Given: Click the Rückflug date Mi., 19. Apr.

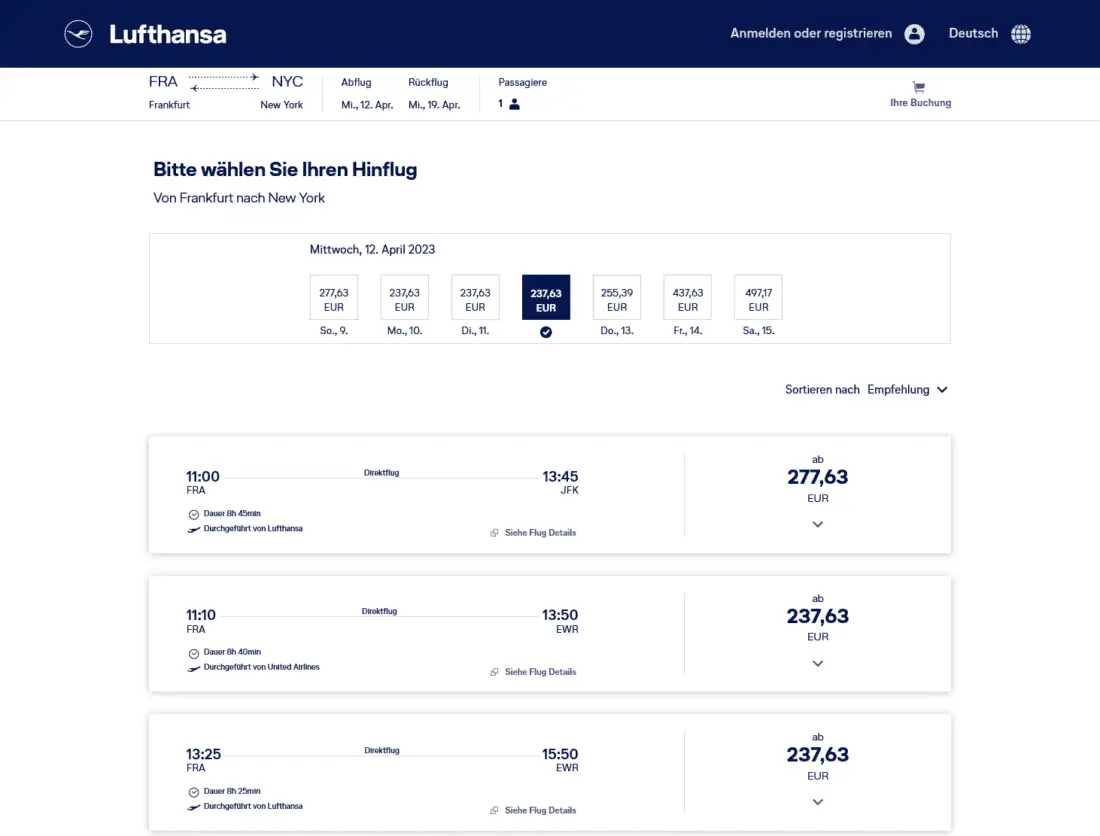Looking at the screenshot, I should coord(434,104).
